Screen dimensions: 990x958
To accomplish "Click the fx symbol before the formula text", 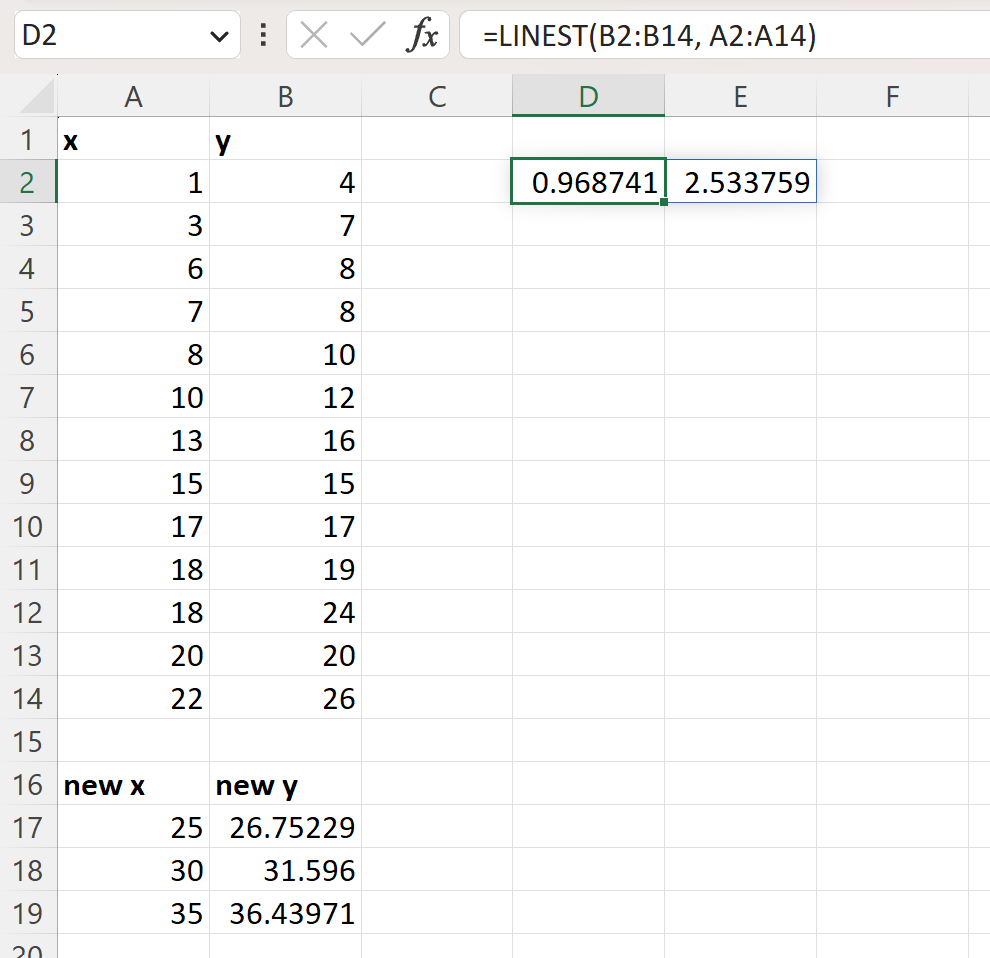I will (426, 35).
